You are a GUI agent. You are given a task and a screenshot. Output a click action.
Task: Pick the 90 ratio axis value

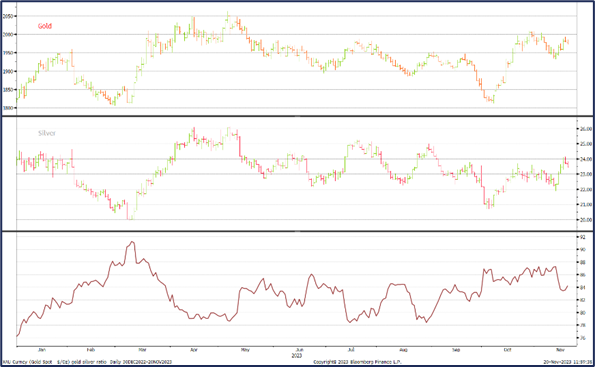click(582, 249)
